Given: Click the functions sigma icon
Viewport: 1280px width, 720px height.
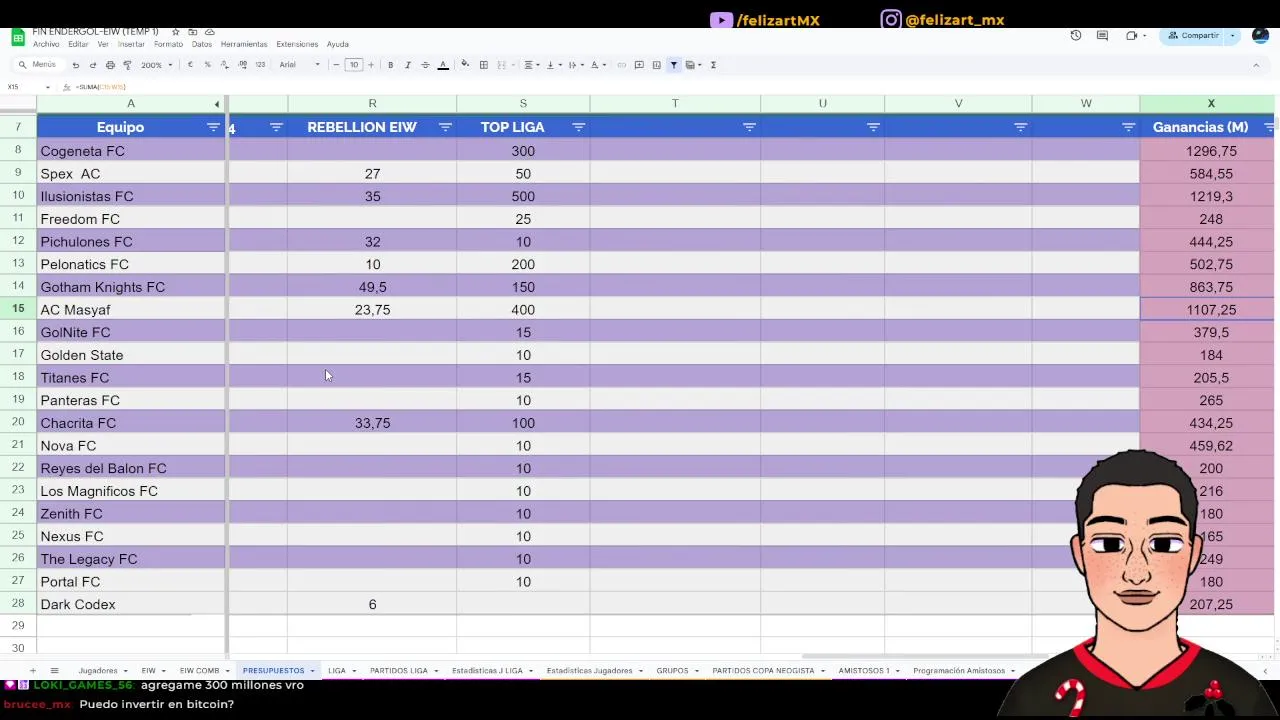Looking at the screenshot, I should point(713,65).
